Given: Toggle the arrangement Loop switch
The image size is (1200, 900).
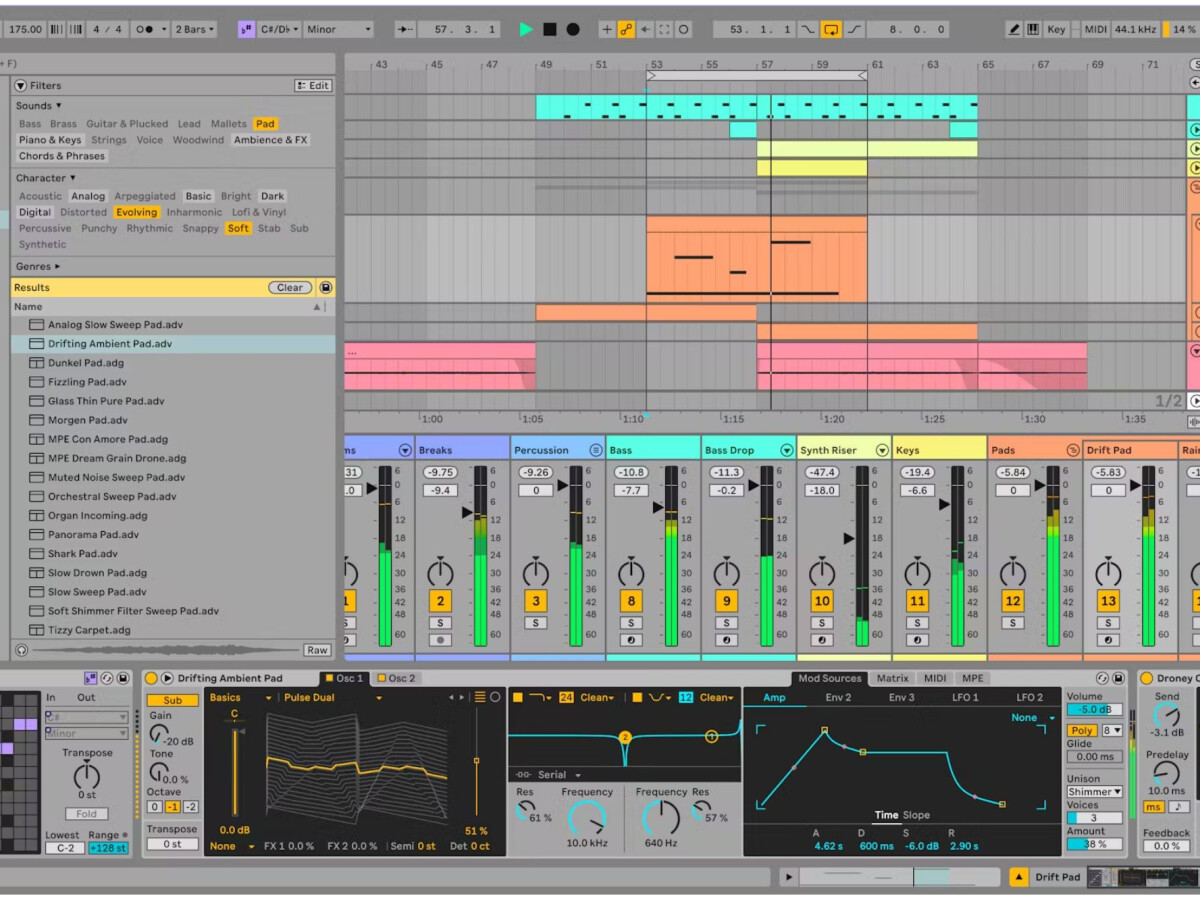Looking at the screenshot, I should click(831, 30).
